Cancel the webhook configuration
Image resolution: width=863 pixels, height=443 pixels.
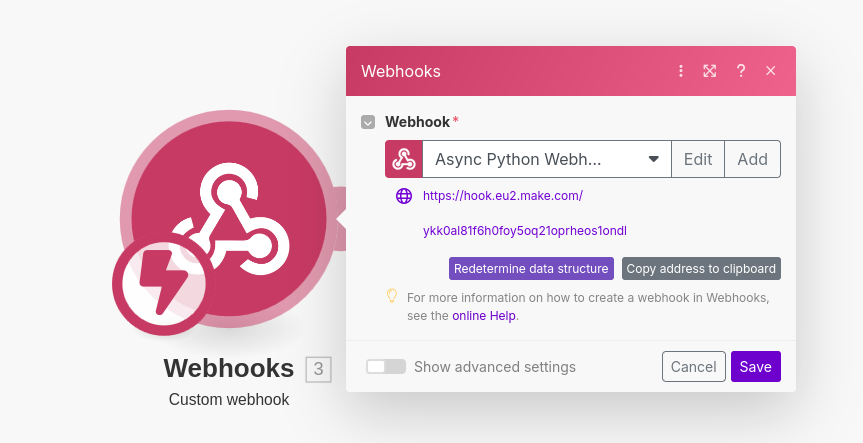click(x=693, y=367)
